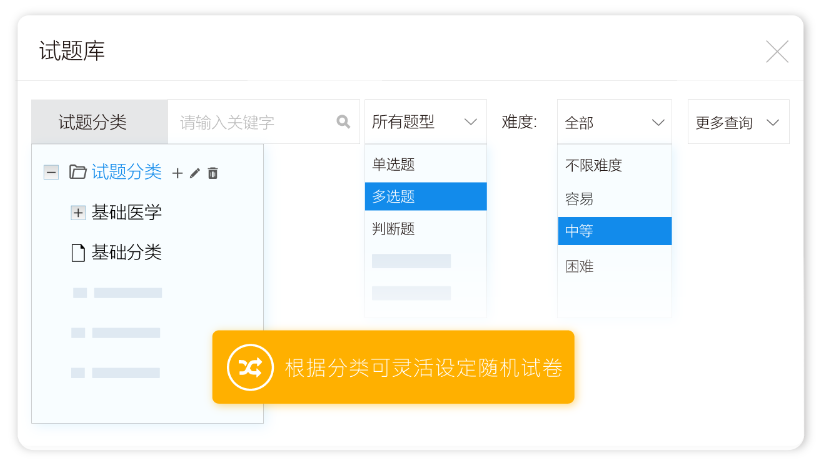This screenshot has width=826, height=472.
Task: Collapse the 试题分类 root node
Action: click(x=51, y=172)
